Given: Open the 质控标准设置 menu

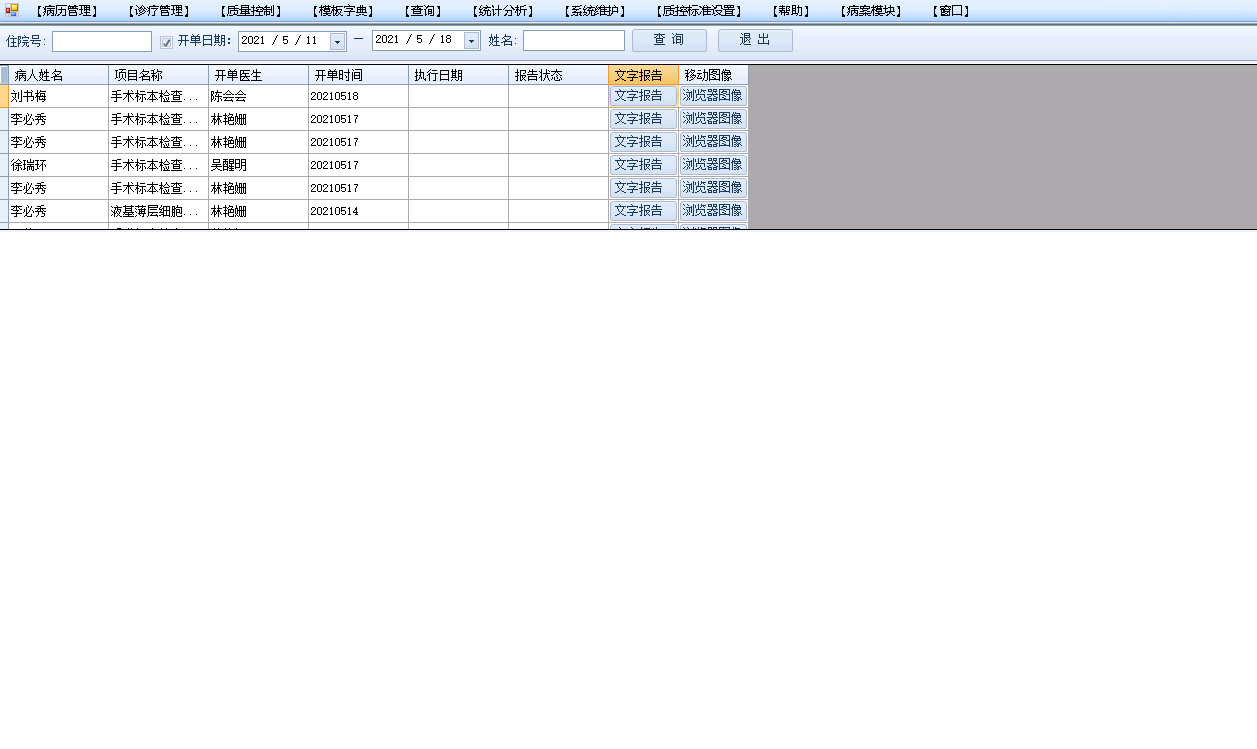Looking at the screenshot, I should pyautogui.click(x=700, y=11).
